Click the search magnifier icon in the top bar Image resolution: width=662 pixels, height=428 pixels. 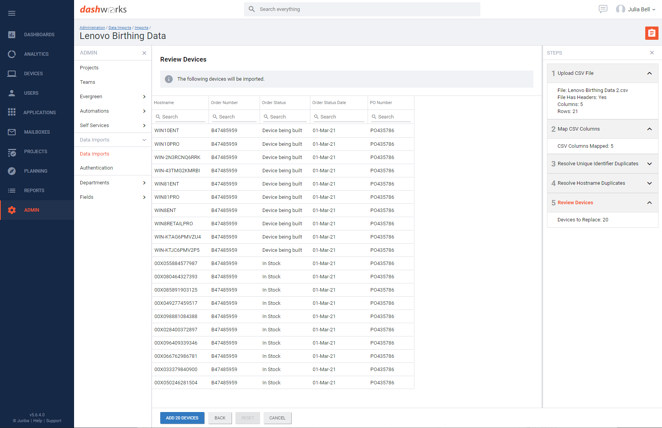pos(252,9)
